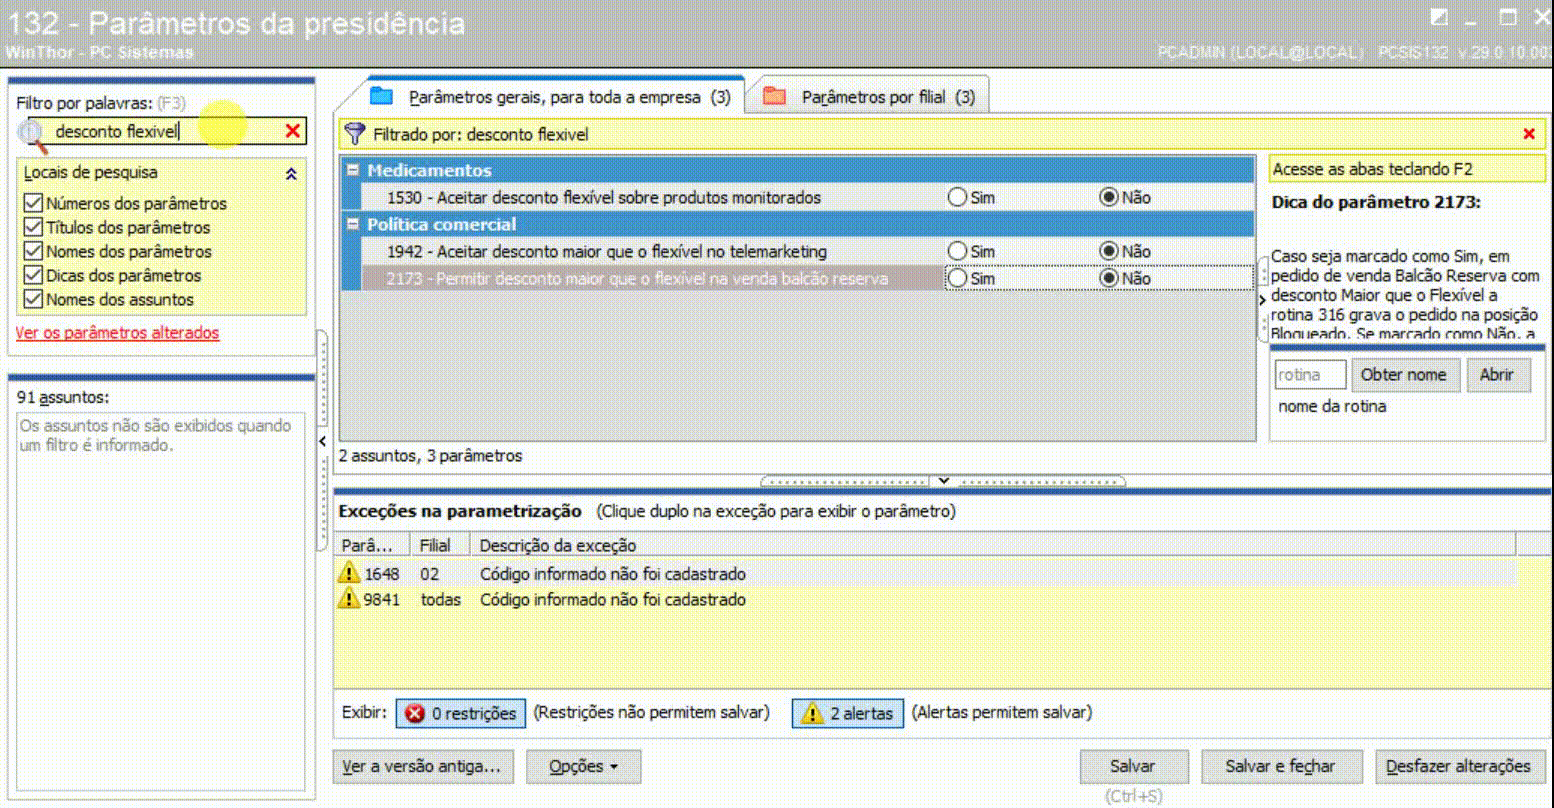This screenshot has height=808, width=1554.
Task: Click the funnel icon beside Filtrado por
Action: [355, 134]
